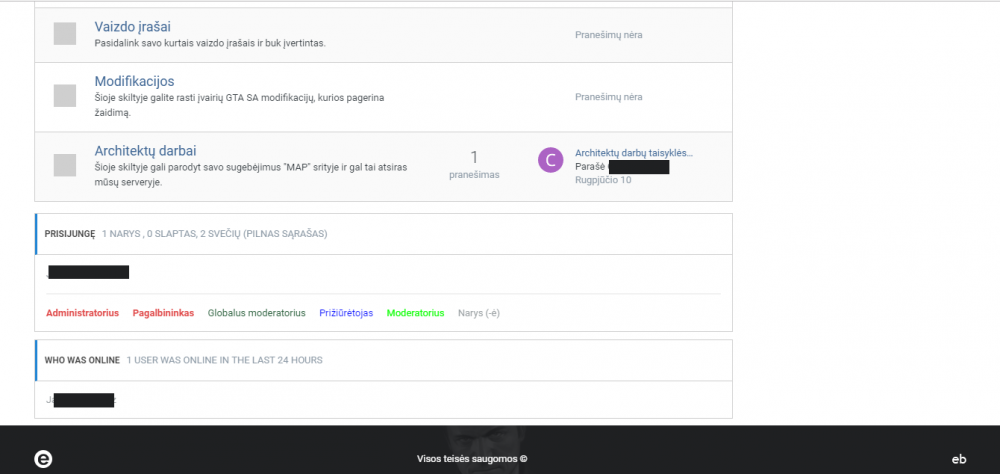
Task: Open the Modifikacijos forum section
Action: pyautogui.click(x=134, y=81)
